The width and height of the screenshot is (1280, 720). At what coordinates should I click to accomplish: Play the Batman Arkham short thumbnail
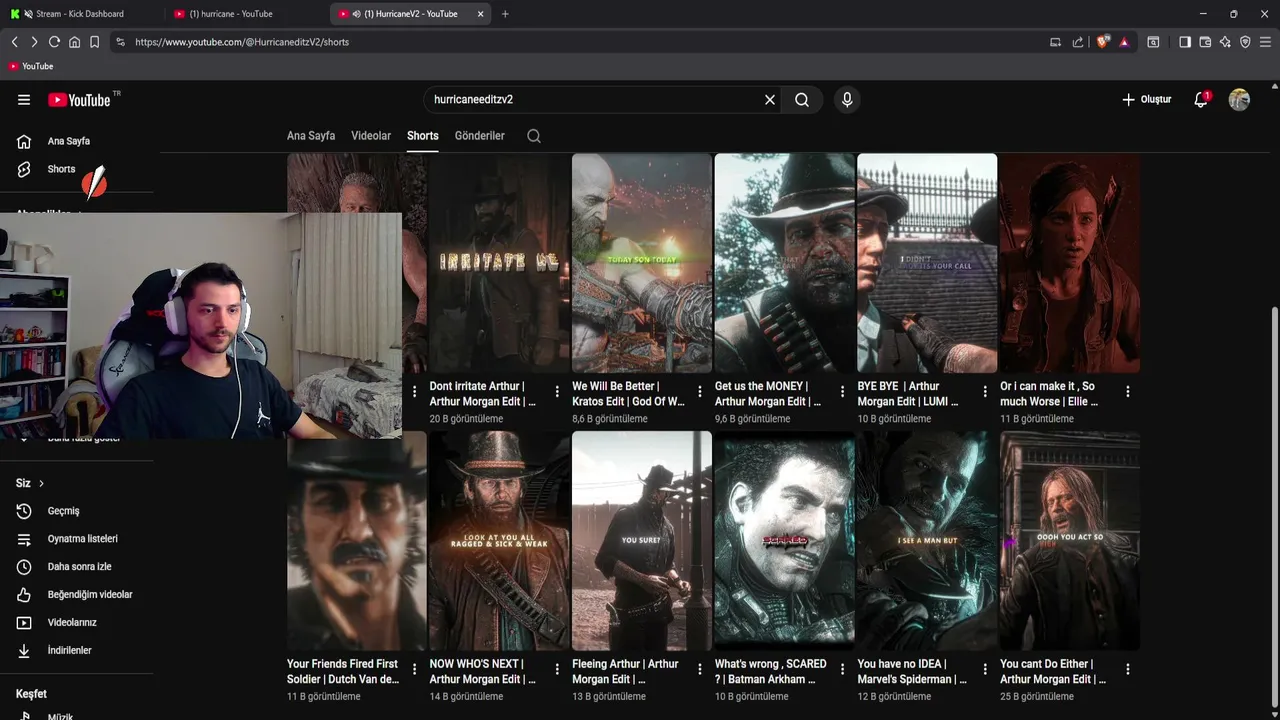click(785, 541)
